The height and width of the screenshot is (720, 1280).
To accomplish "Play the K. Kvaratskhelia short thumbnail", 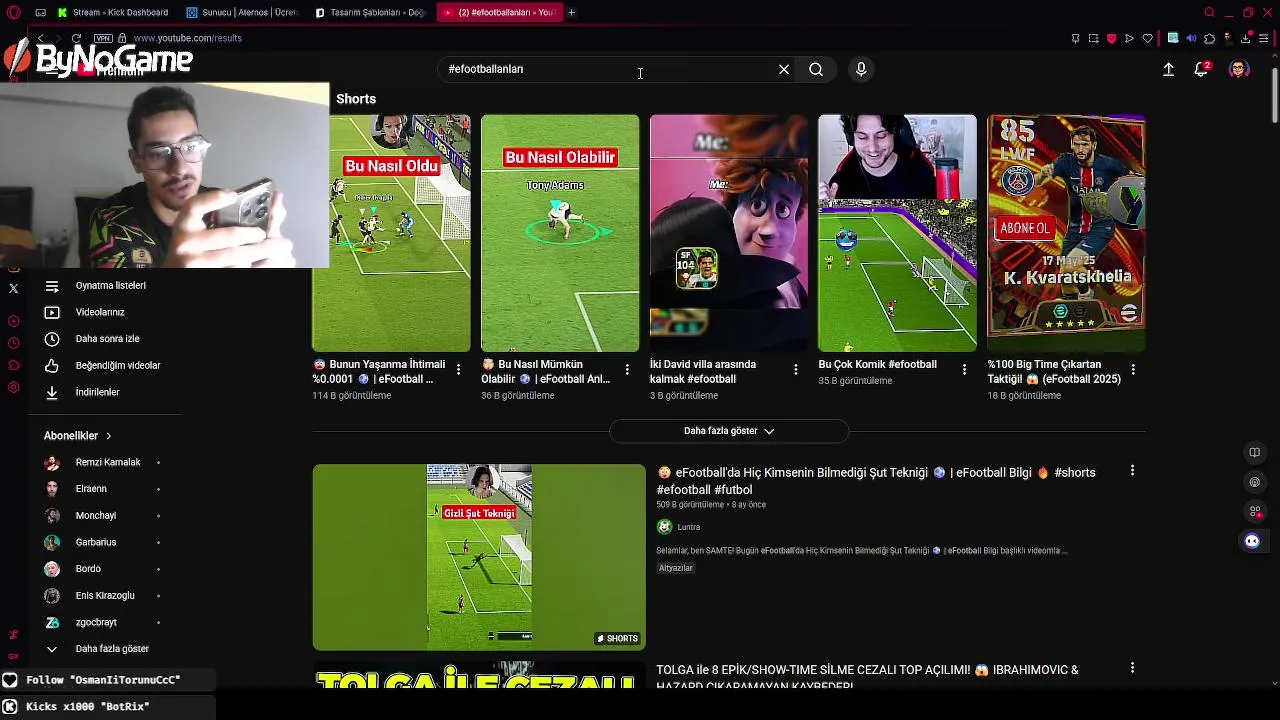I will [1066, 233].
